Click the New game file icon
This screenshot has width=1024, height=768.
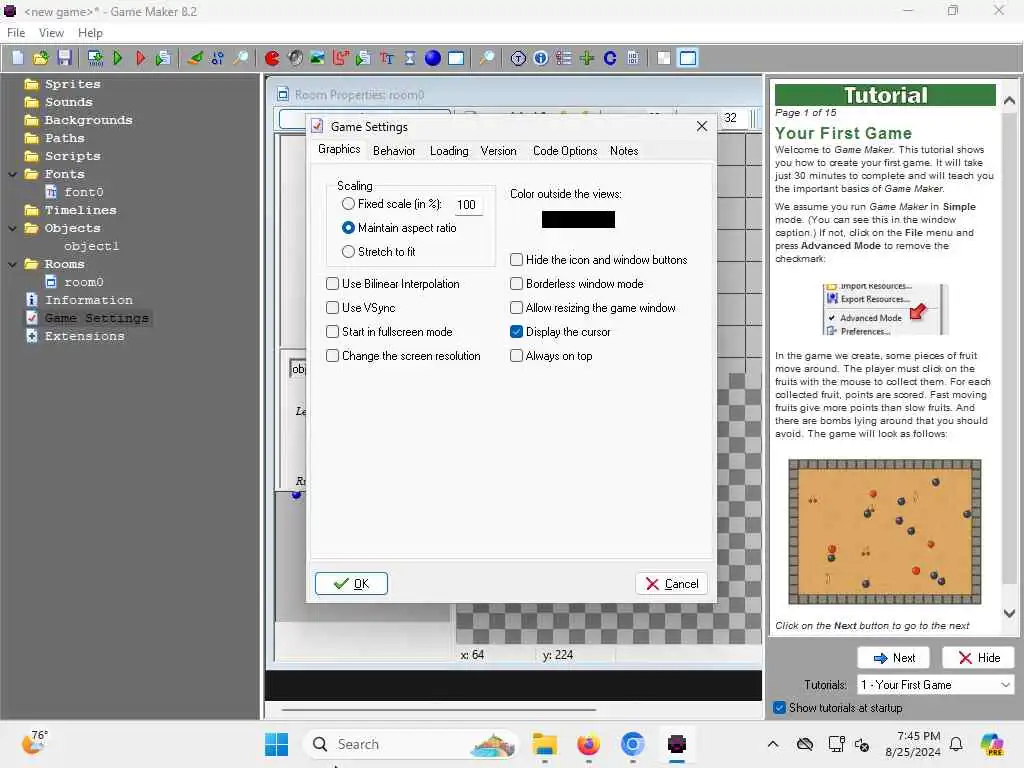[x=18, y=58]
